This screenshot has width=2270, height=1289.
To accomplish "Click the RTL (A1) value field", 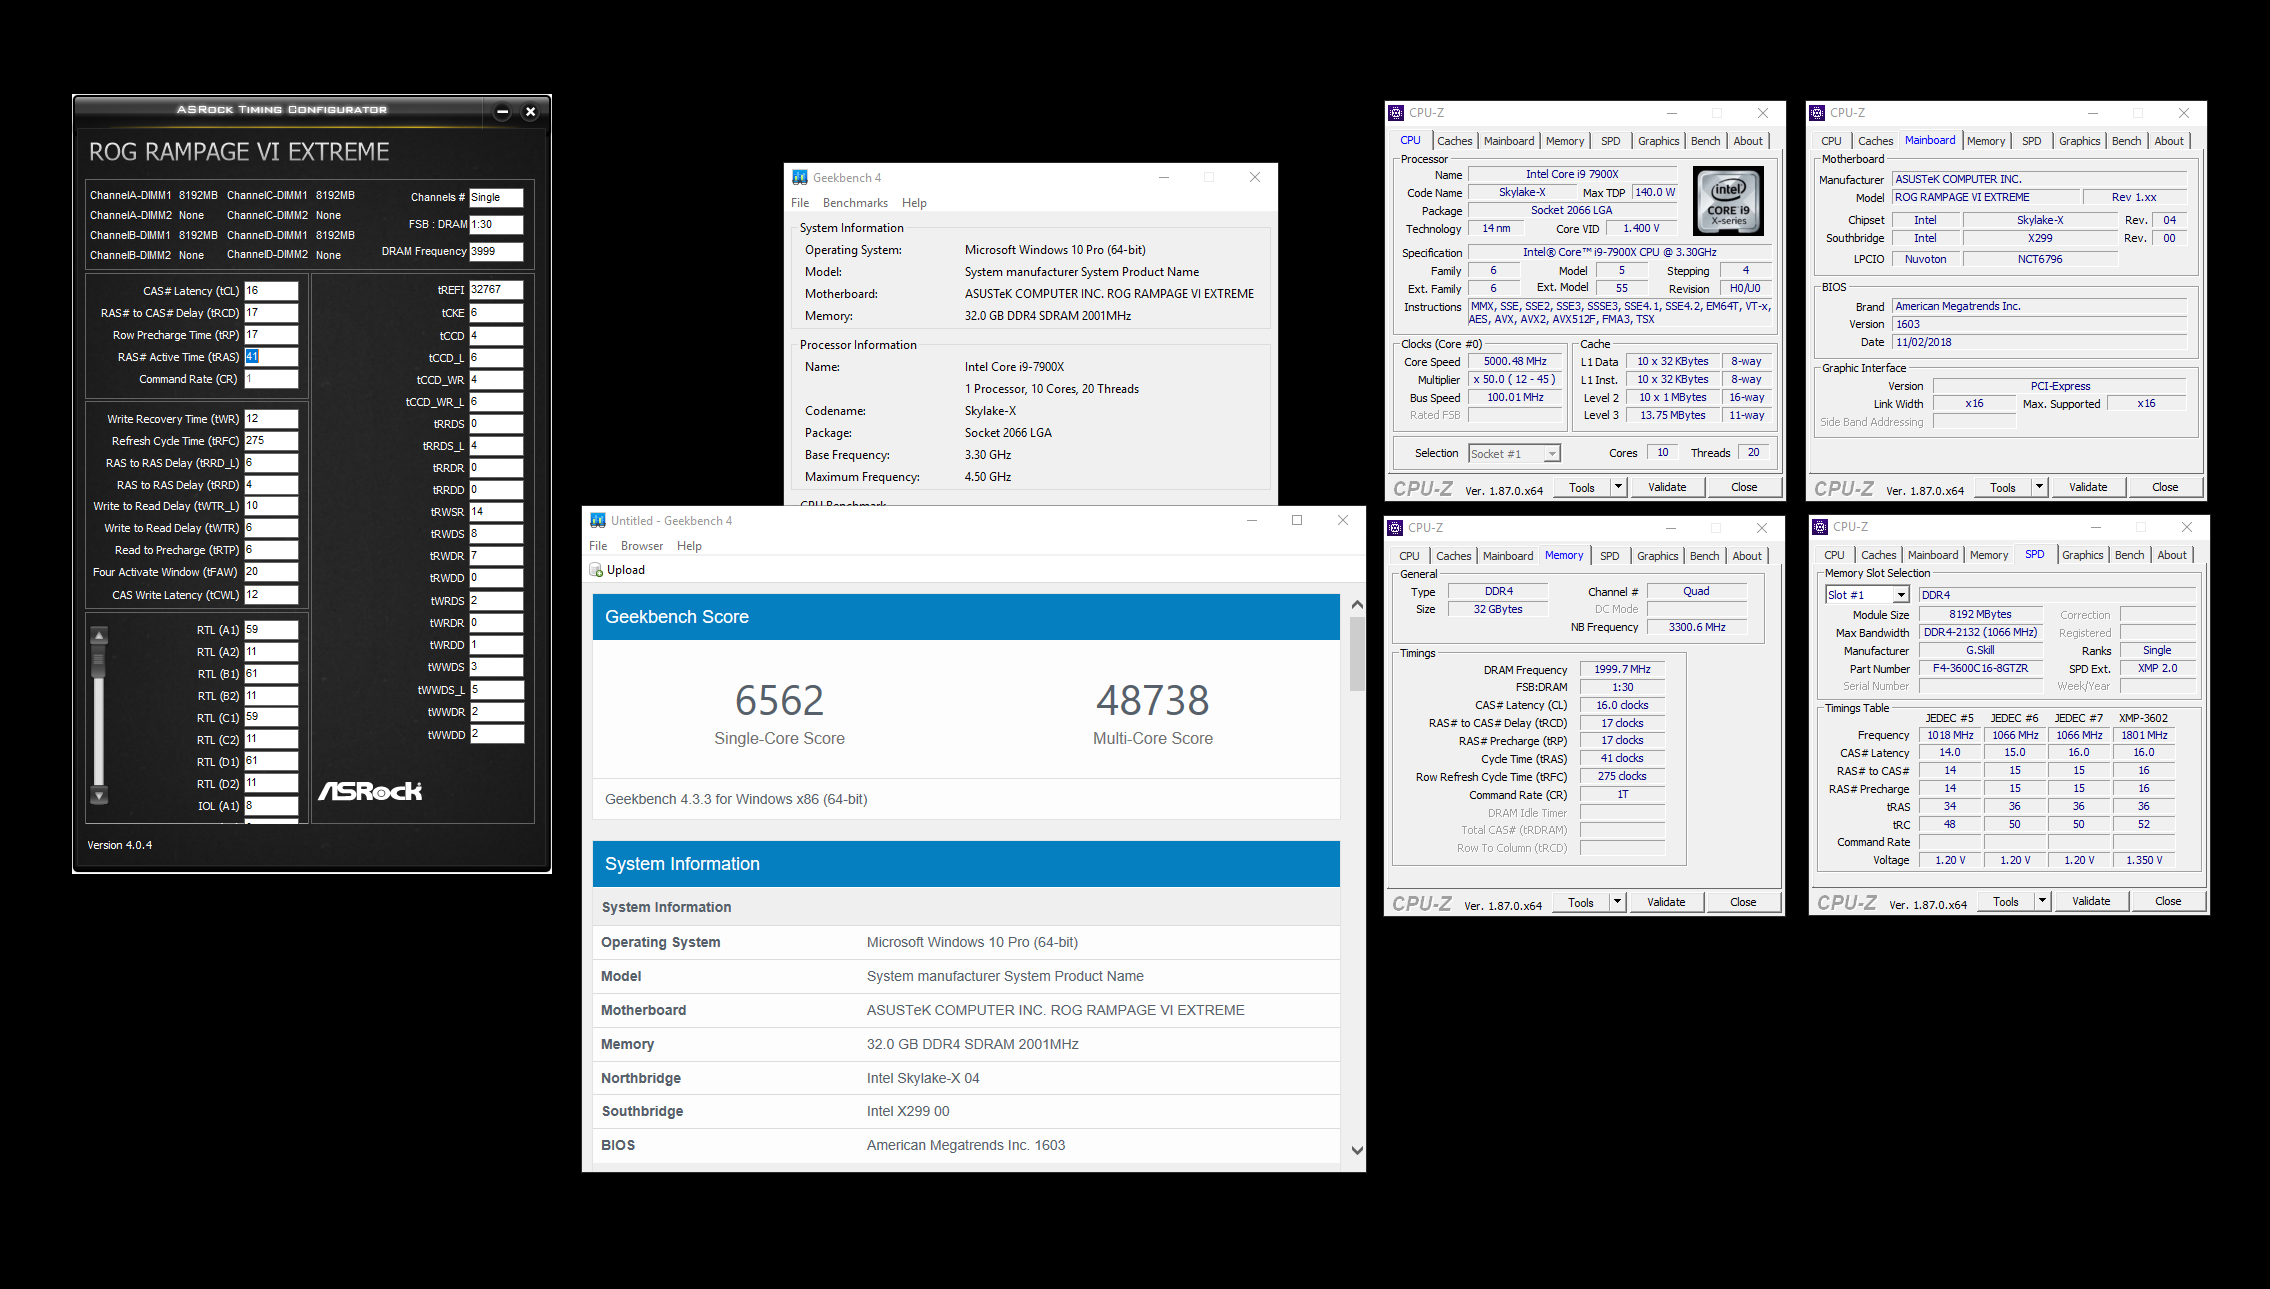I will [x=271, y=630].
